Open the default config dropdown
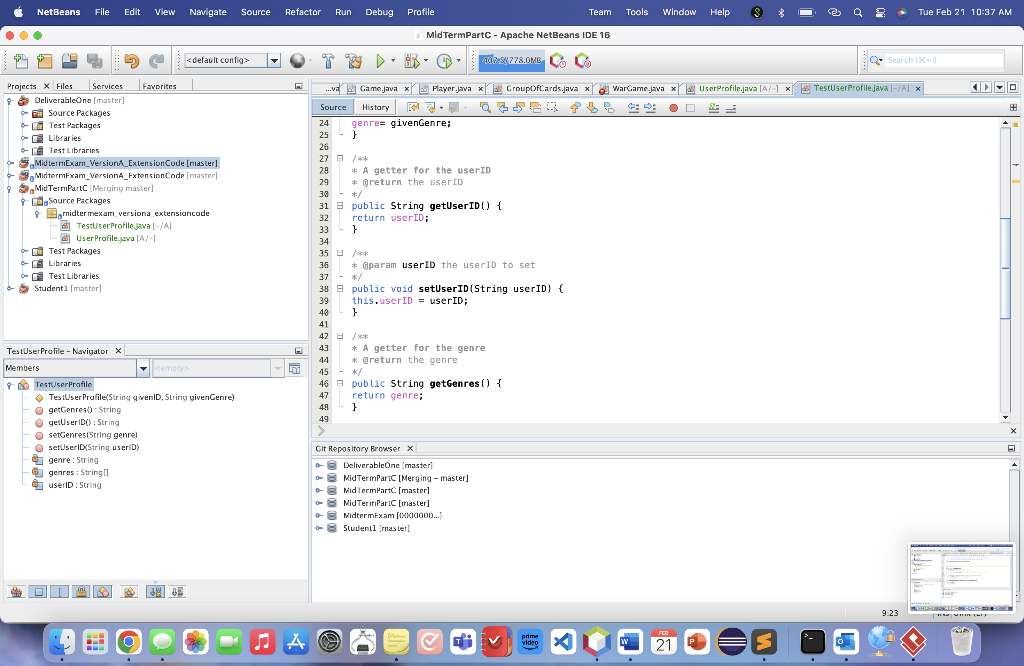This screenshot has width=1024, height=666. point(274,61)
